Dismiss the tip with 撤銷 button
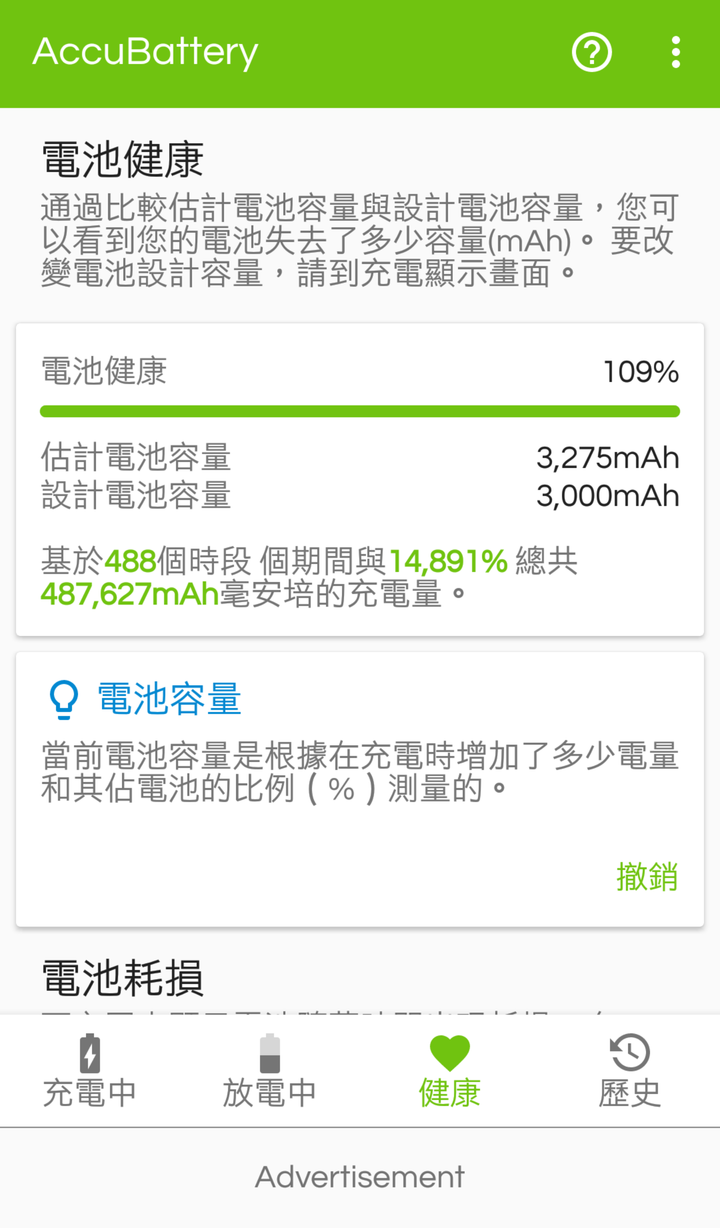Screen dimensions: 720x1228 (647, 877)
